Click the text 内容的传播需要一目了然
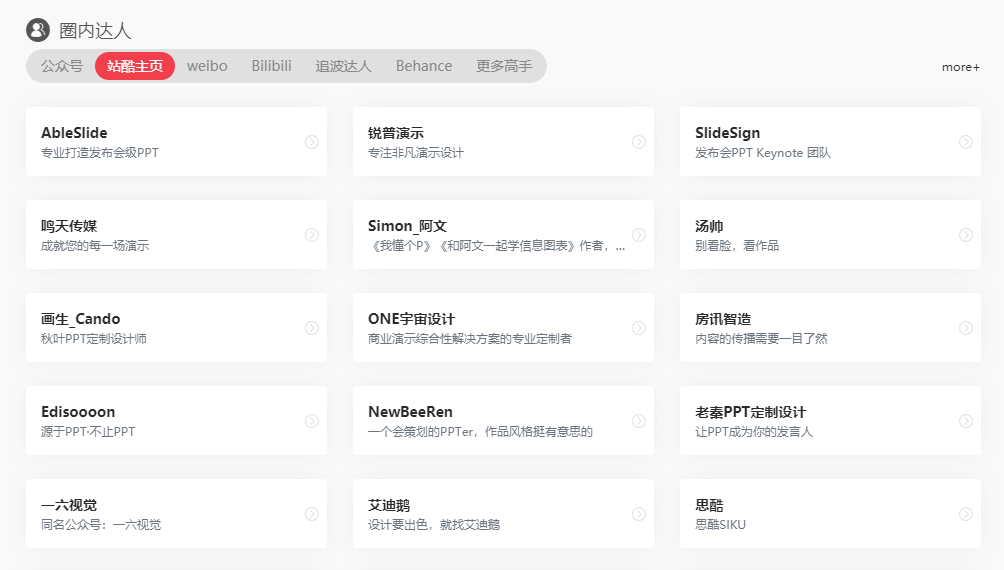Viewport: 1004px width, 570px height. point(761,338)
